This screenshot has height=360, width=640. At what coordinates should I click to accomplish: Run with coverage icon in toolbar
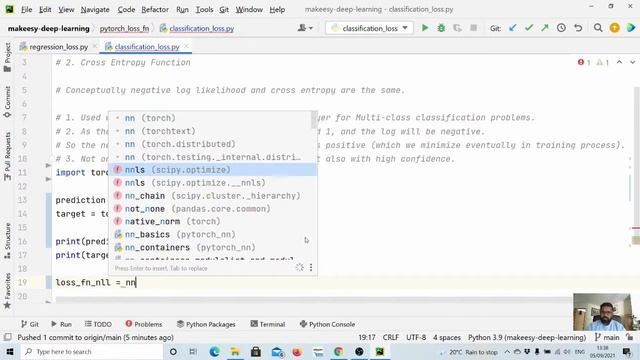[458, 28]
